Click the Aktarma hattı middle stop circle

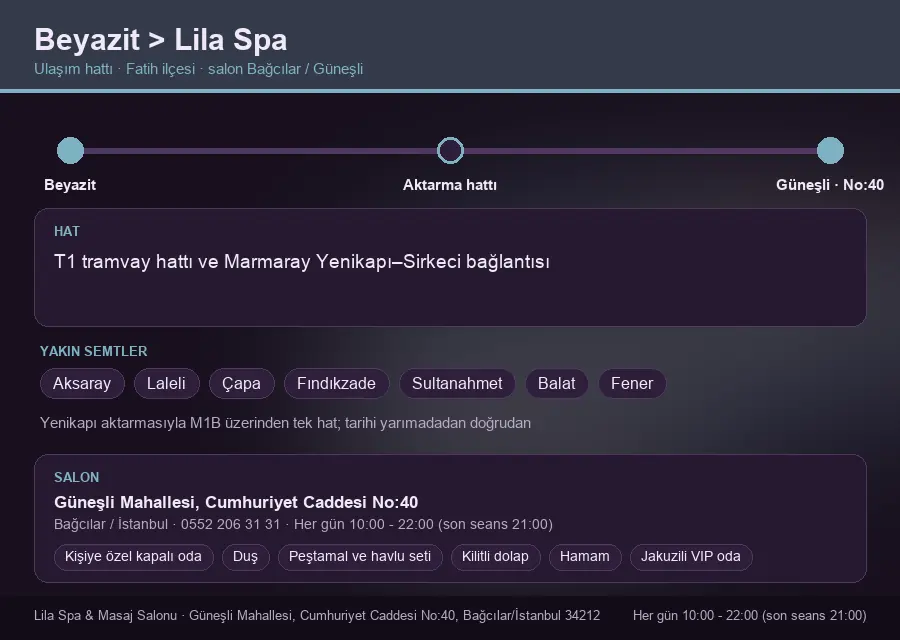[450, 150]
